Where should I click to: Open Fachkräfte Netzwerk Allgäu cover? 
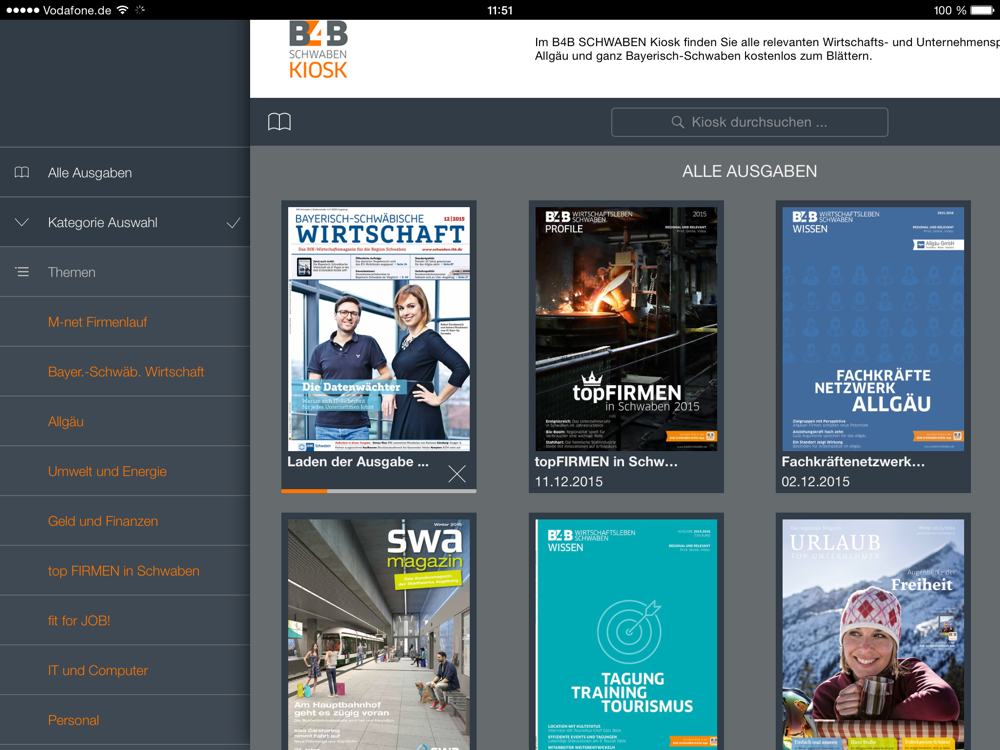tap(873, 328)
